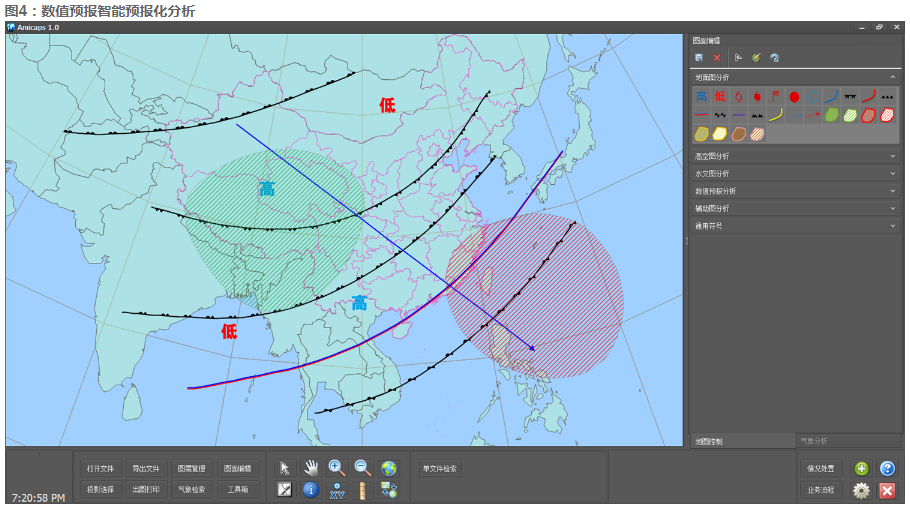This screenshot has width=910, height=511.
Task: Select the solid red circle symbol
Action: (795, 96)
